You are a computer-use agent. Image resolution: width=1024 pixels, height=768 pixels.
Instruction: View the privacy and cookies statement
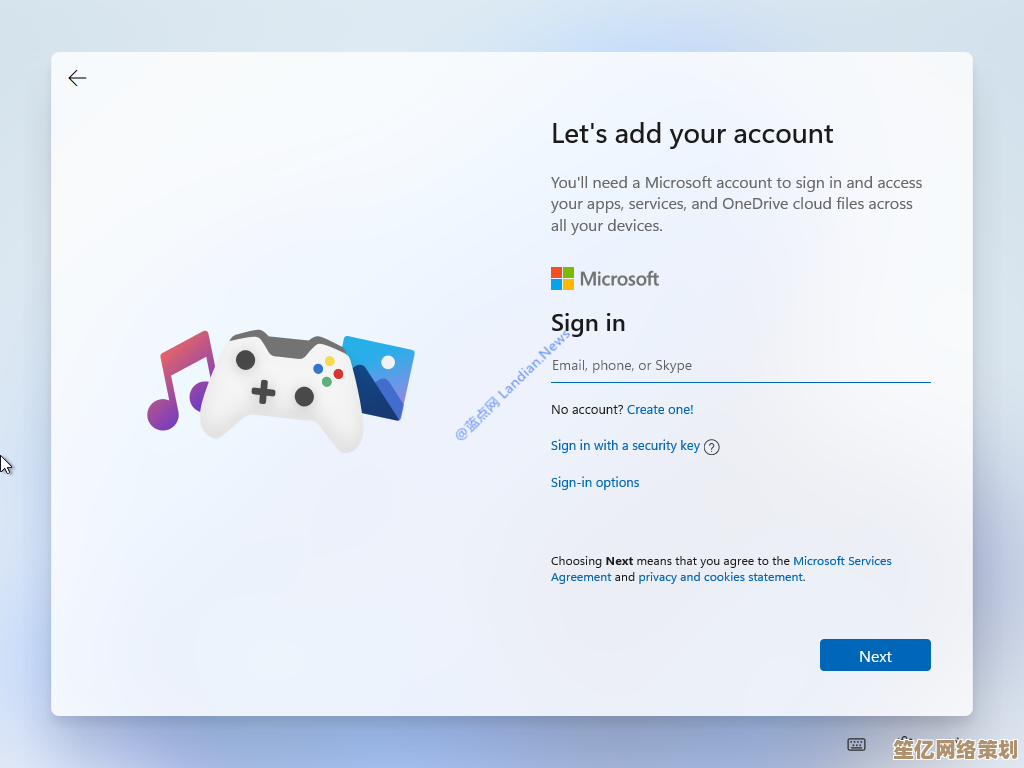click(720, 577)
